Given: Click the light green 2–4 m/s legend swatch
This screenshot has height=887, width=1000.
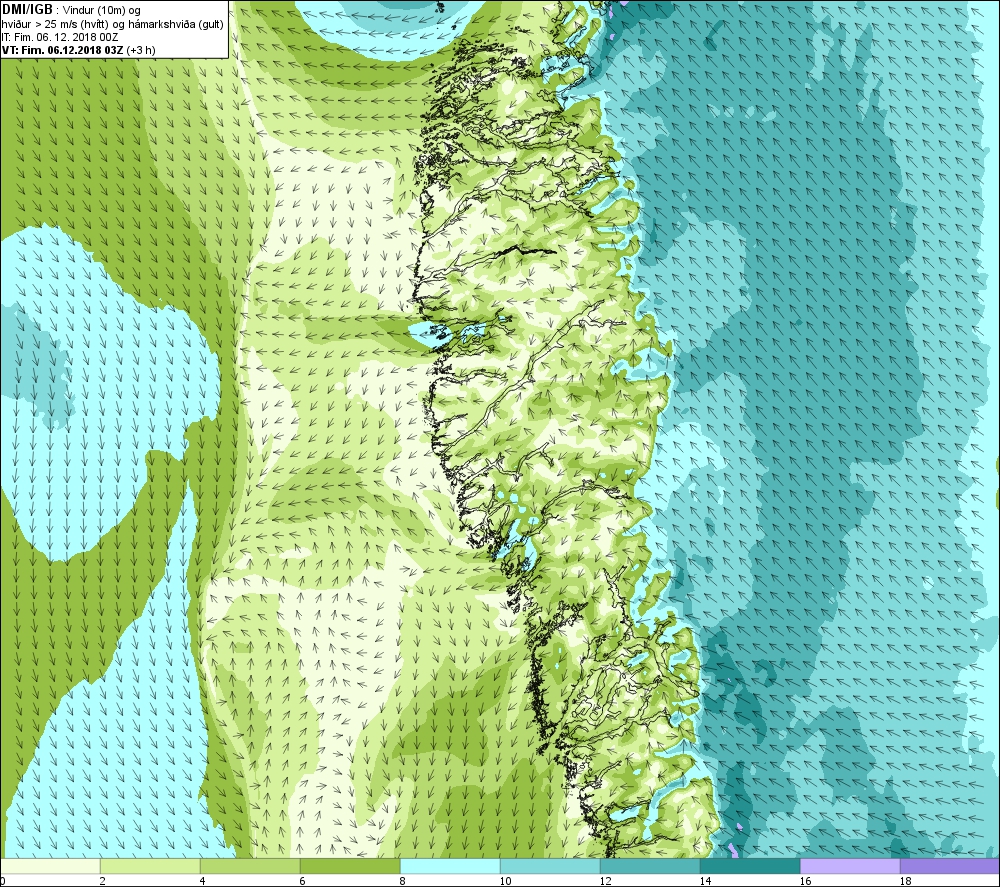Looking at the screenshot, I should 151,866.
